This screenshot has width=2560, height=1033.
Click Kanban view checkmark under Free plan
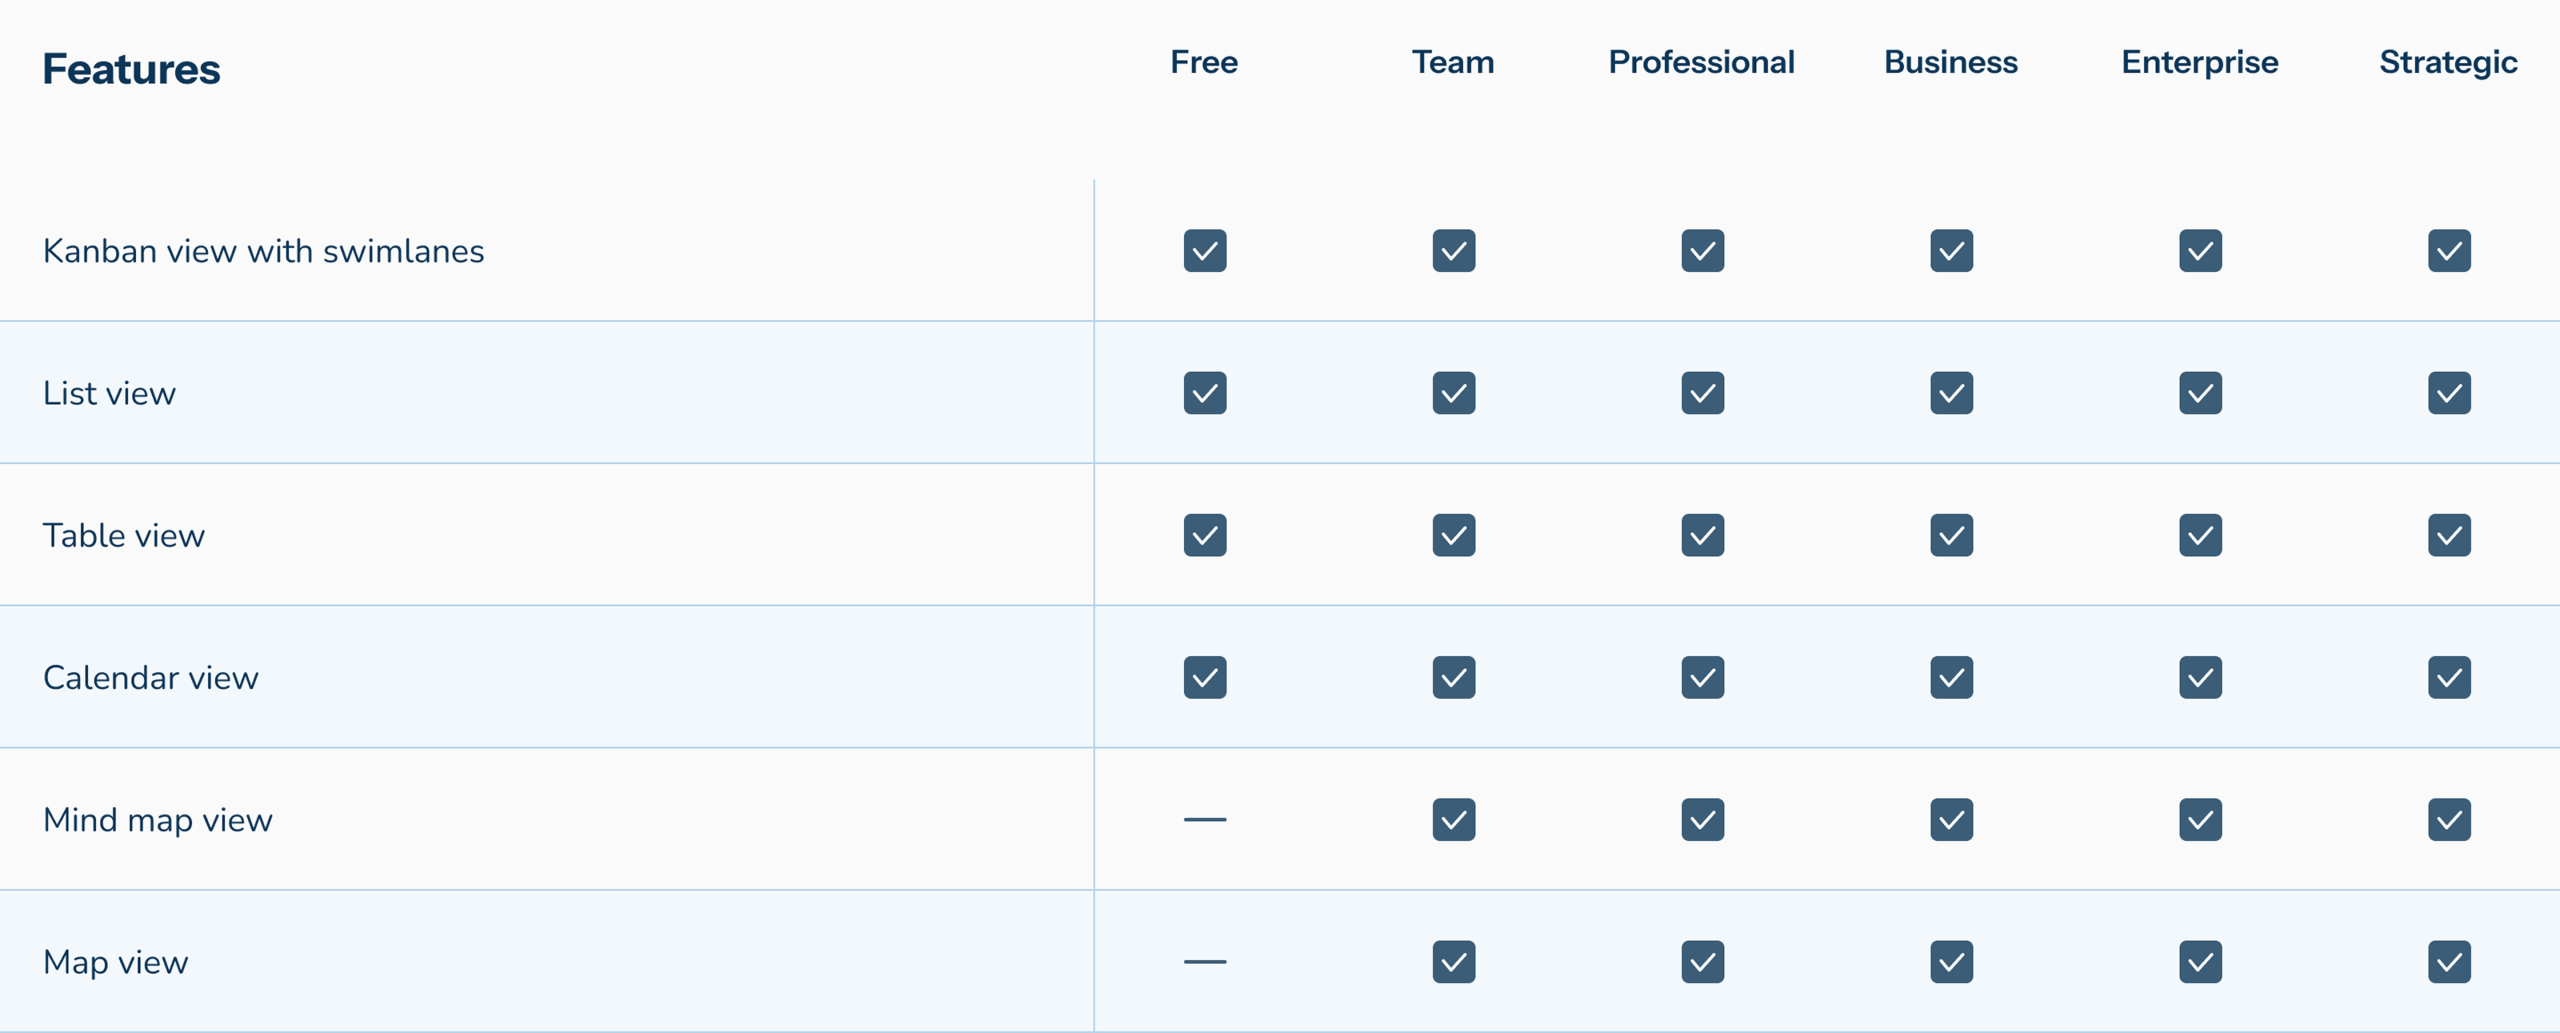click(x=1204, y=251)
